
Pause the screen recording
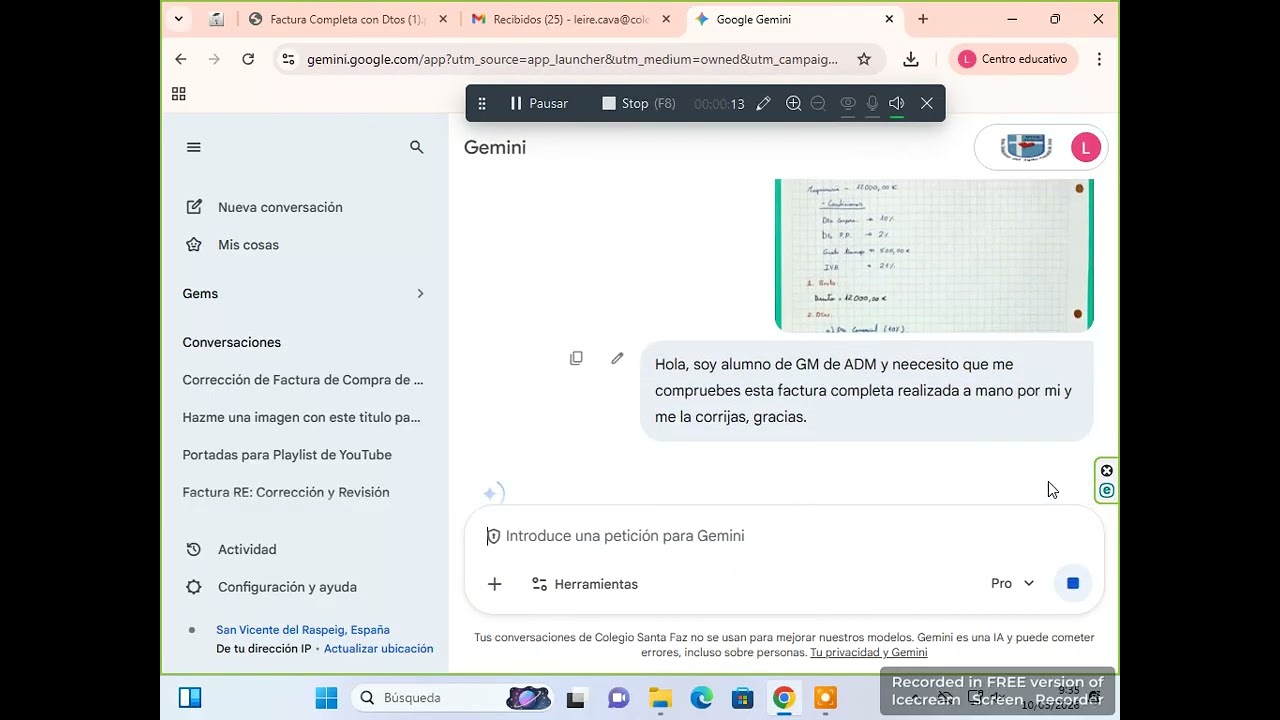(x=538, y=103)
